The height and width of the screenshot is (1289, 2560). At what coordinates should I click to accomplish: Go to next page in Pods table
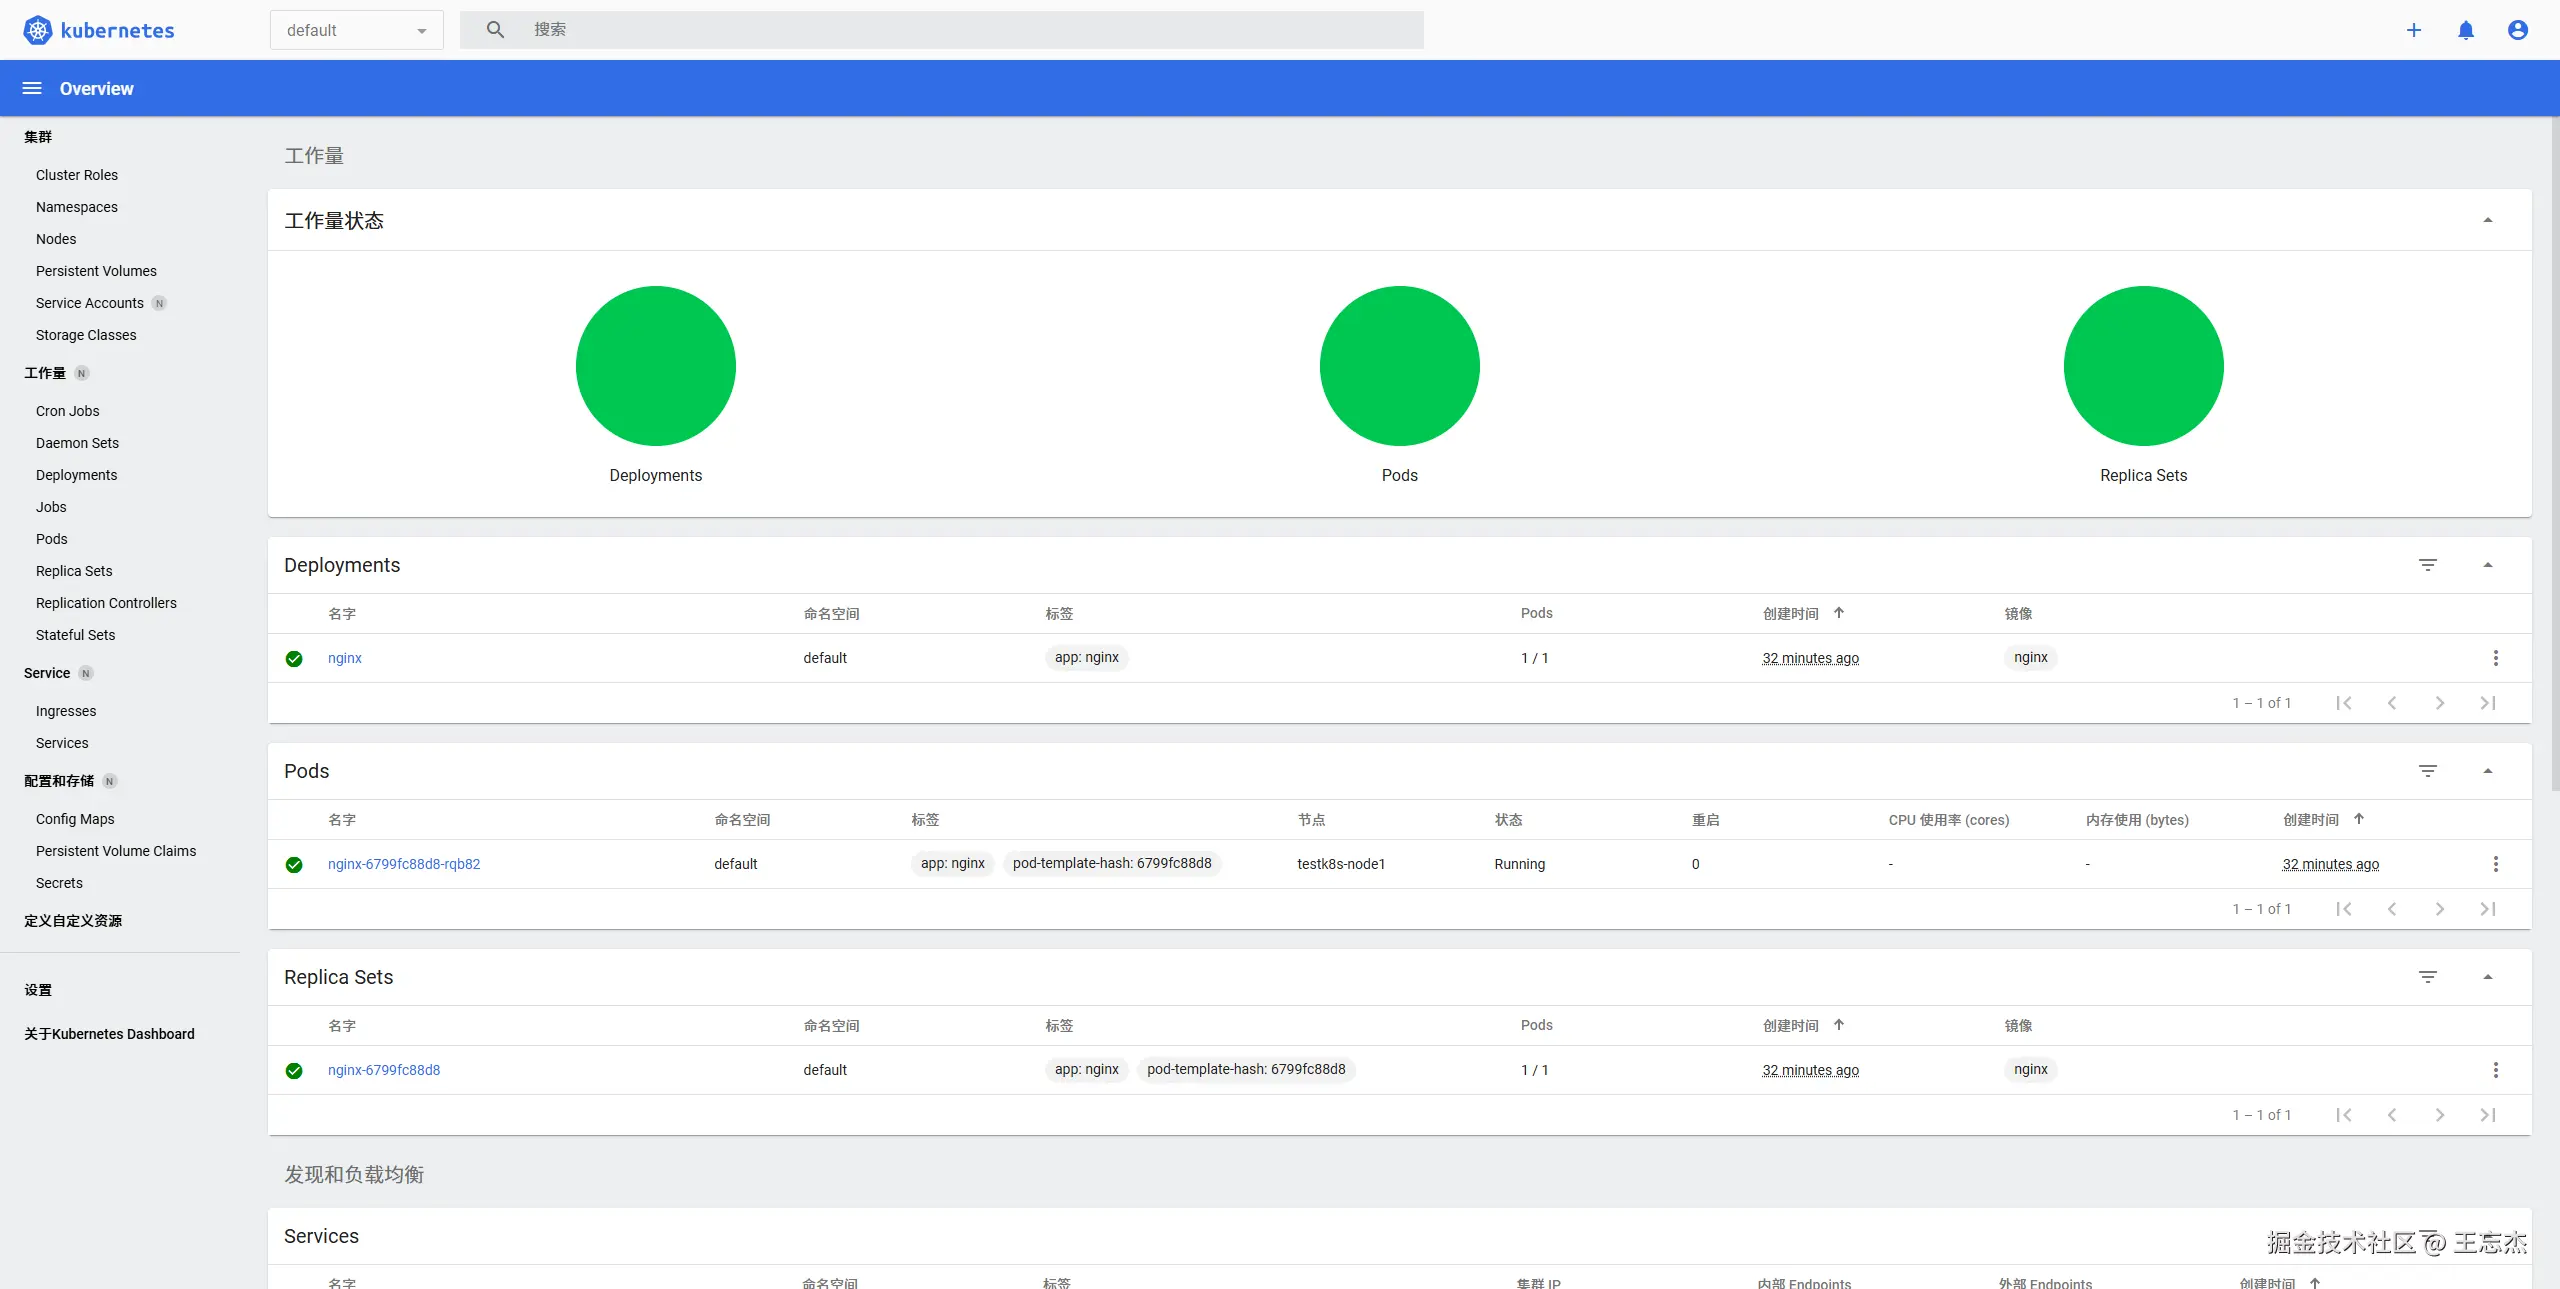tap(2439, 909)
